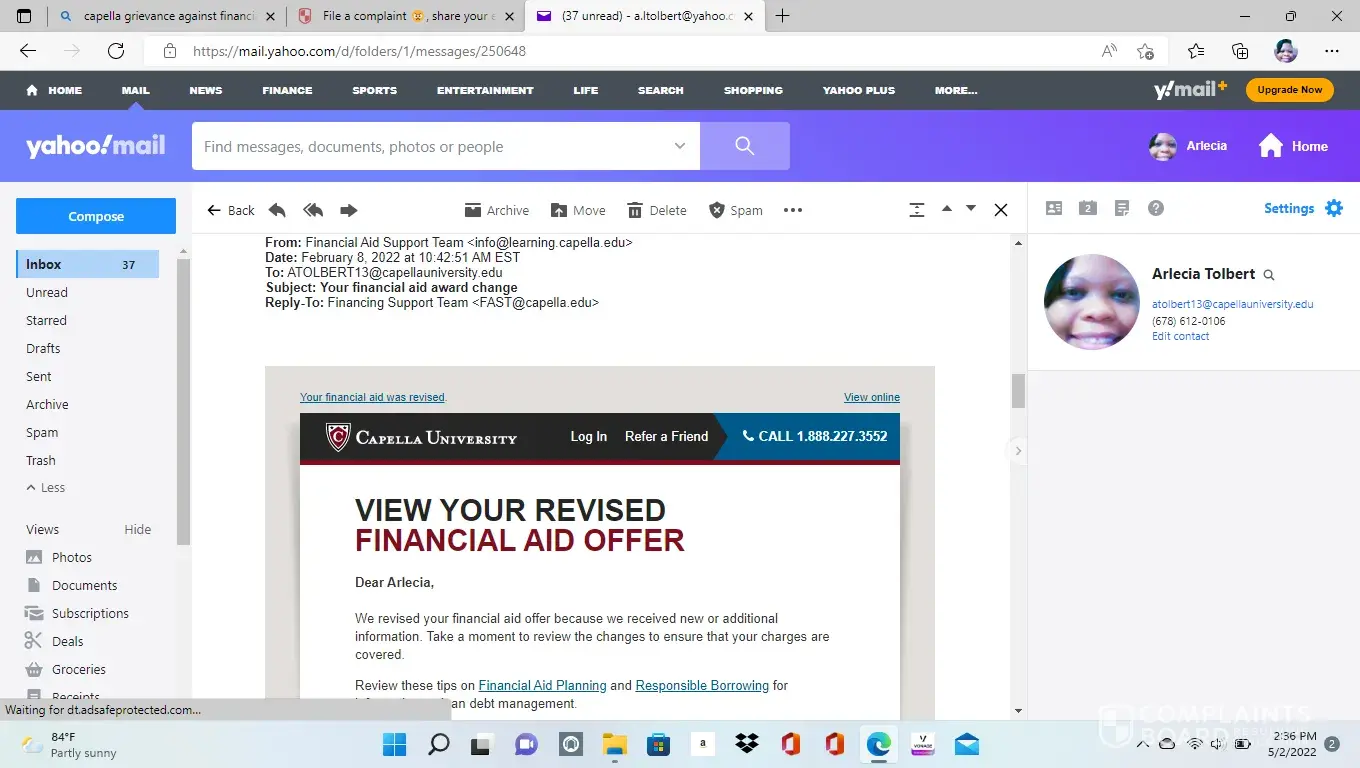Open the Help question mark icon

[1156, 208]
